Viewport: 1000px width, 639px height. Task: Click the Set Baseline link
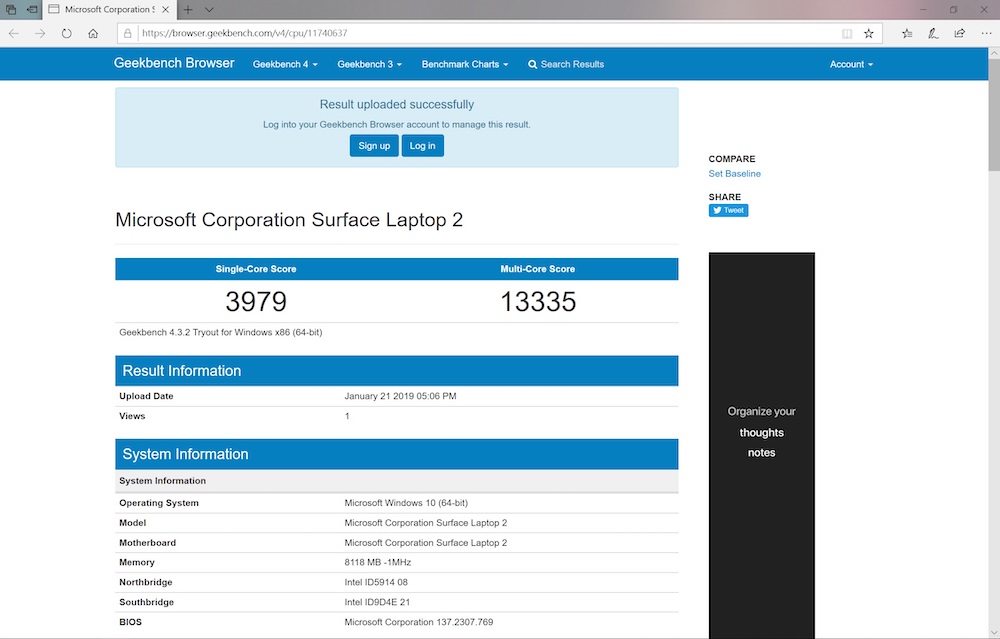click(x=734, y=174)
